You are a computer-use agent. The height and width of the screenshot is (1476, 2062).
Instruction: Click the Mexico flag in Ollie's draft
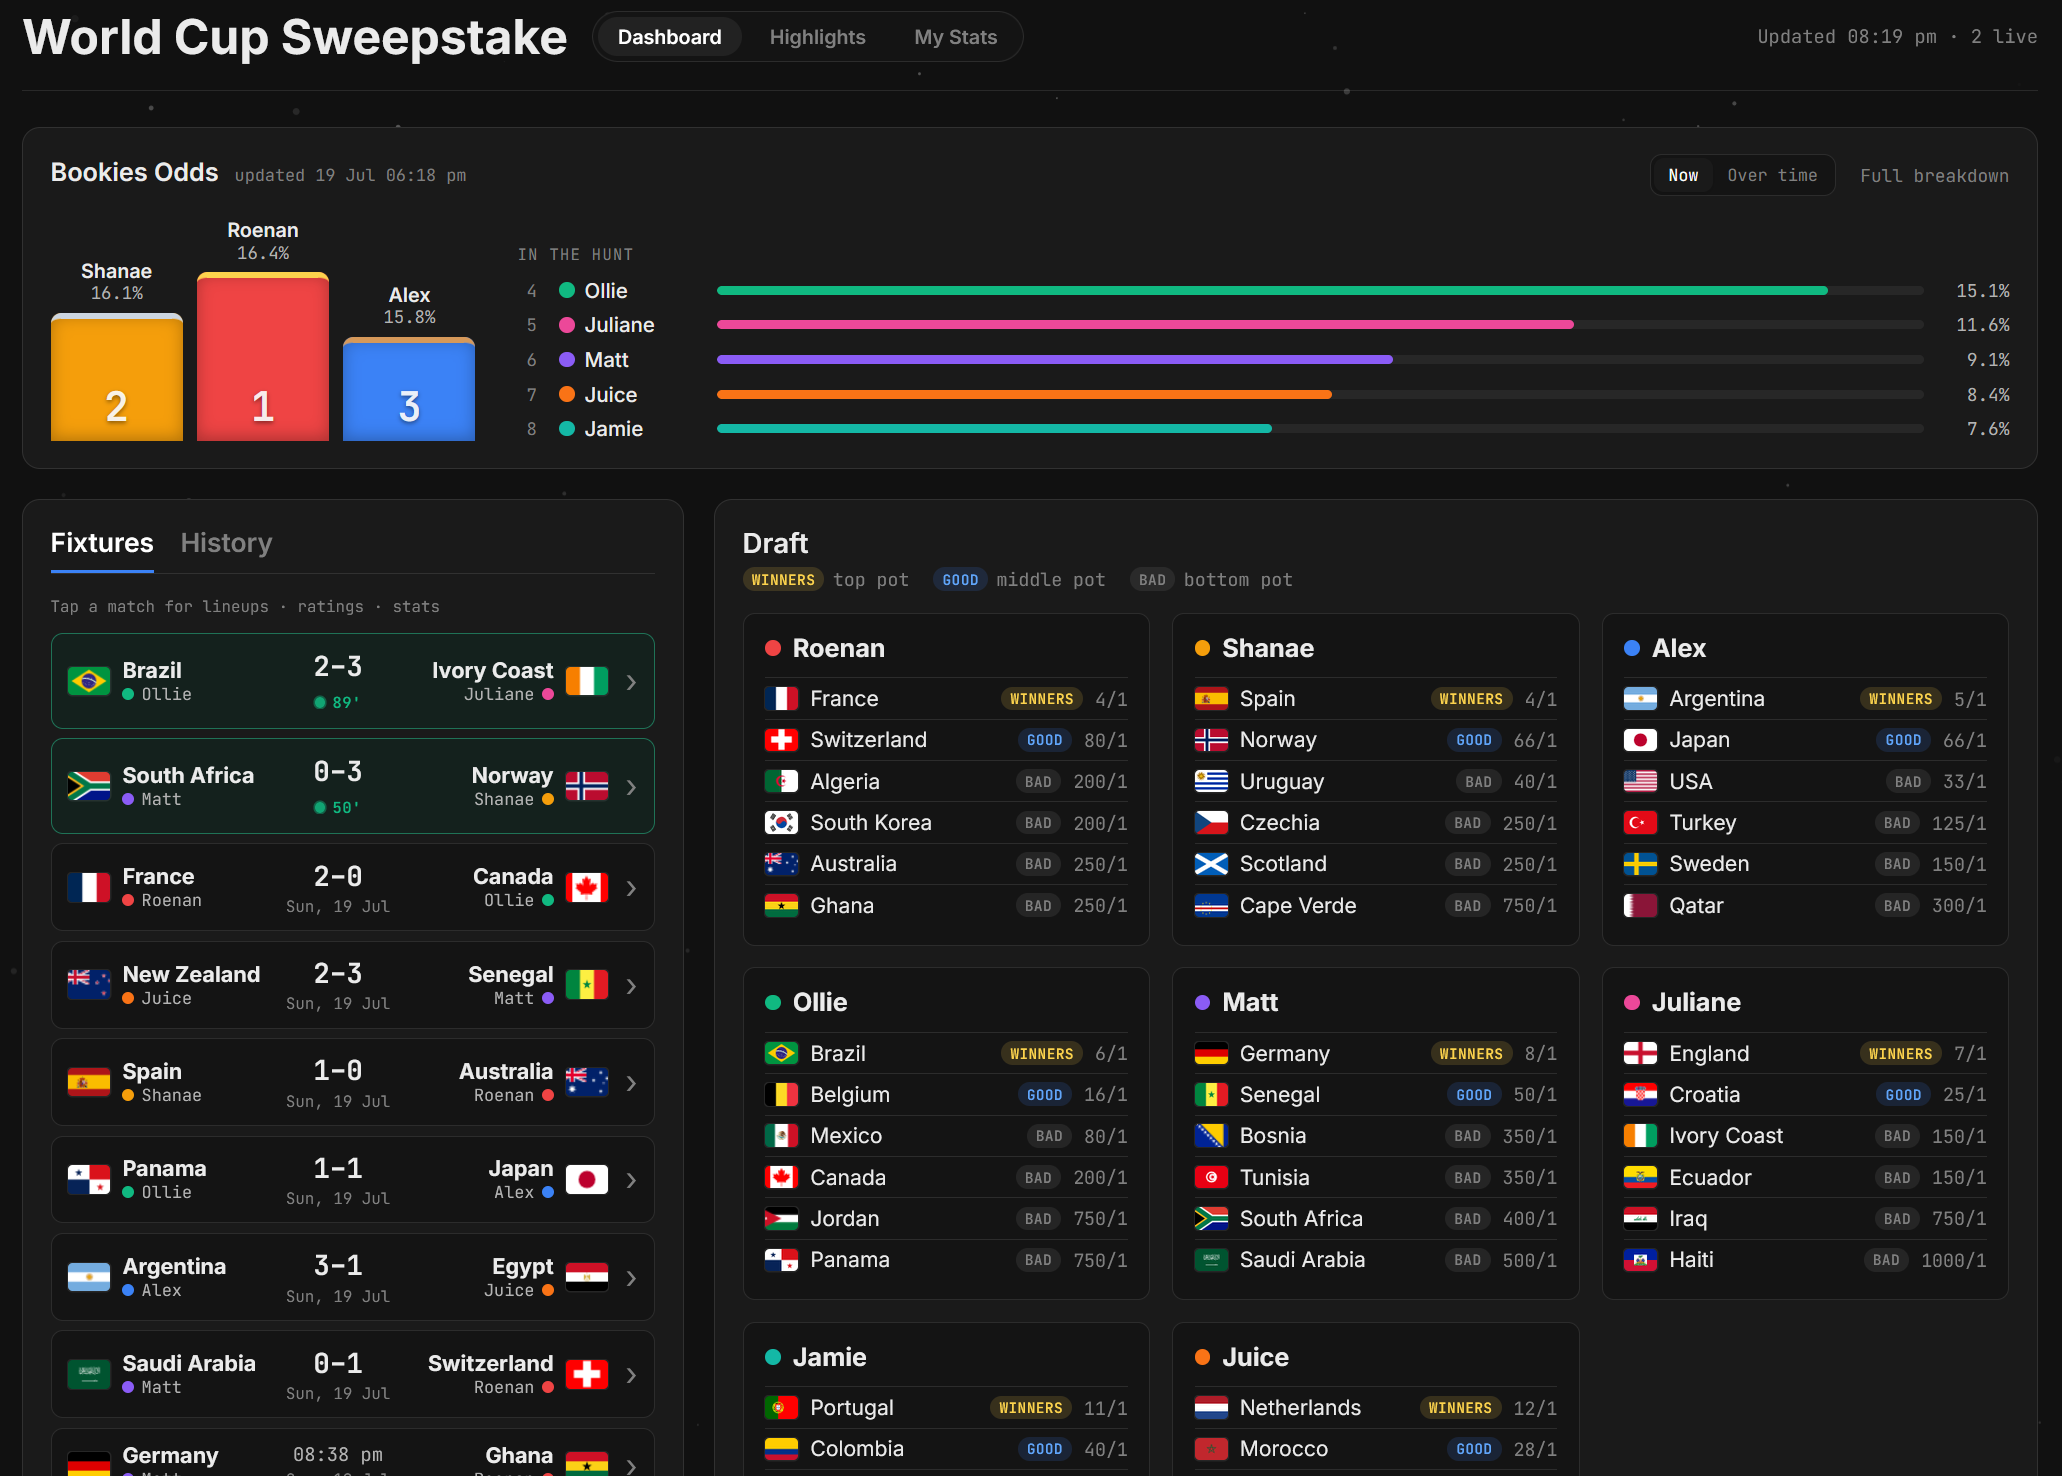781,1136
